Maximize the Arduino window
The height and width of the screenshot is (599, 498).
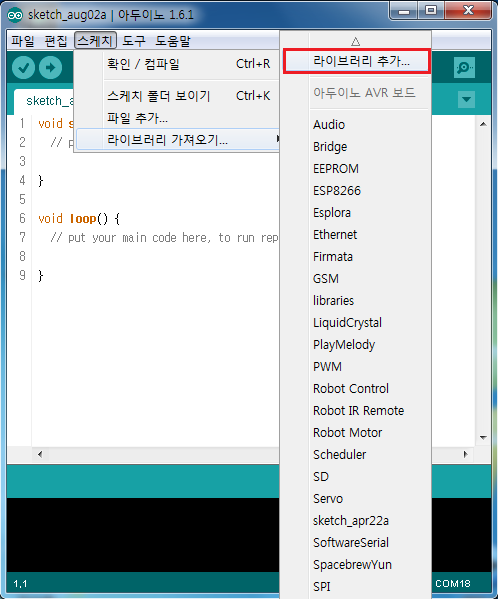431,11
